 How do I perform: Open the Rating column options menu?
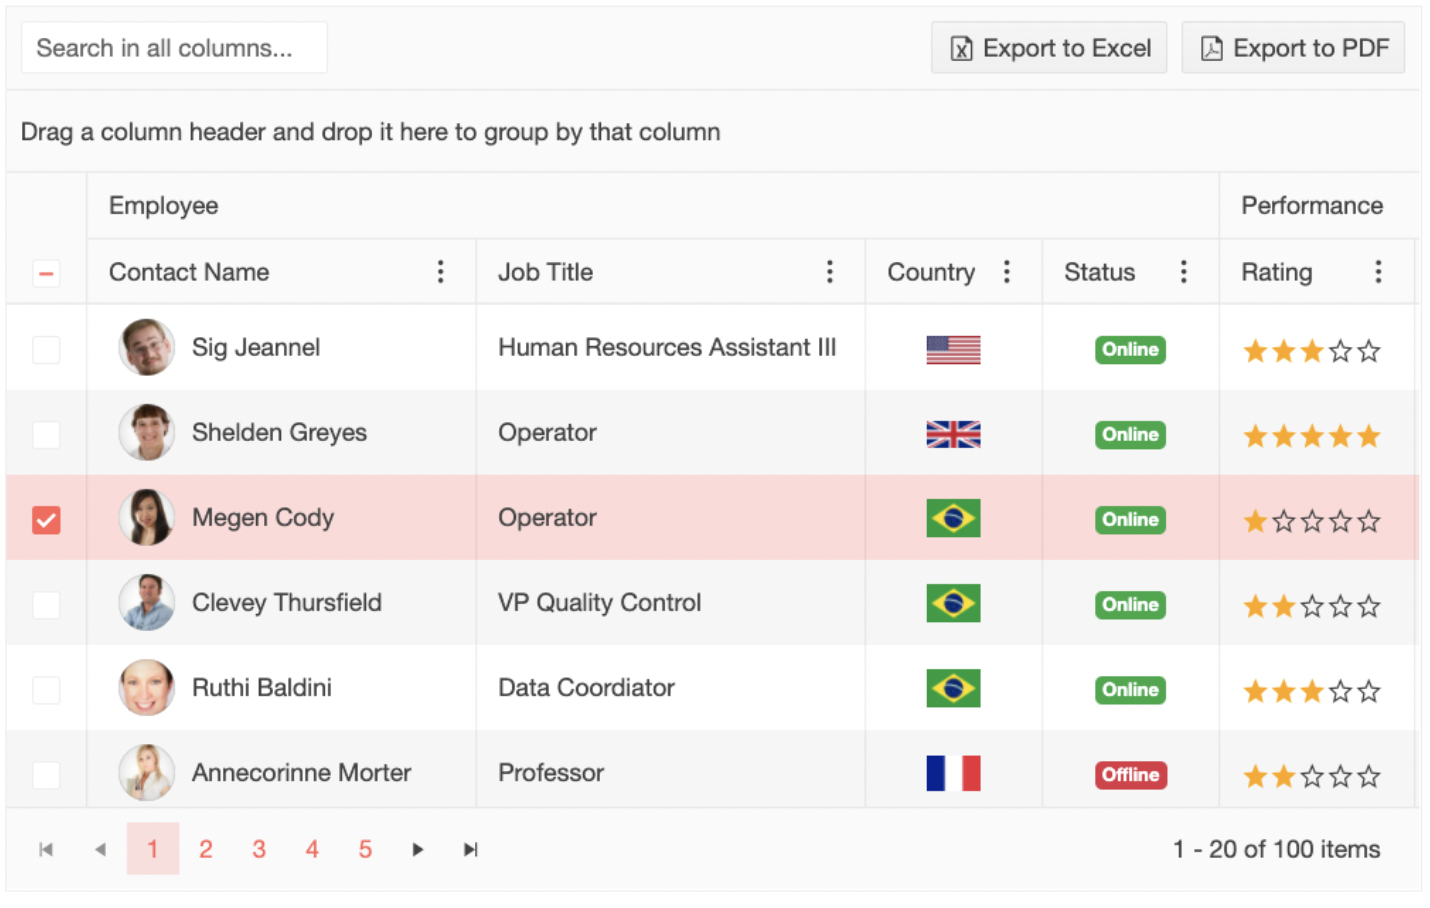pos(1377,272)
